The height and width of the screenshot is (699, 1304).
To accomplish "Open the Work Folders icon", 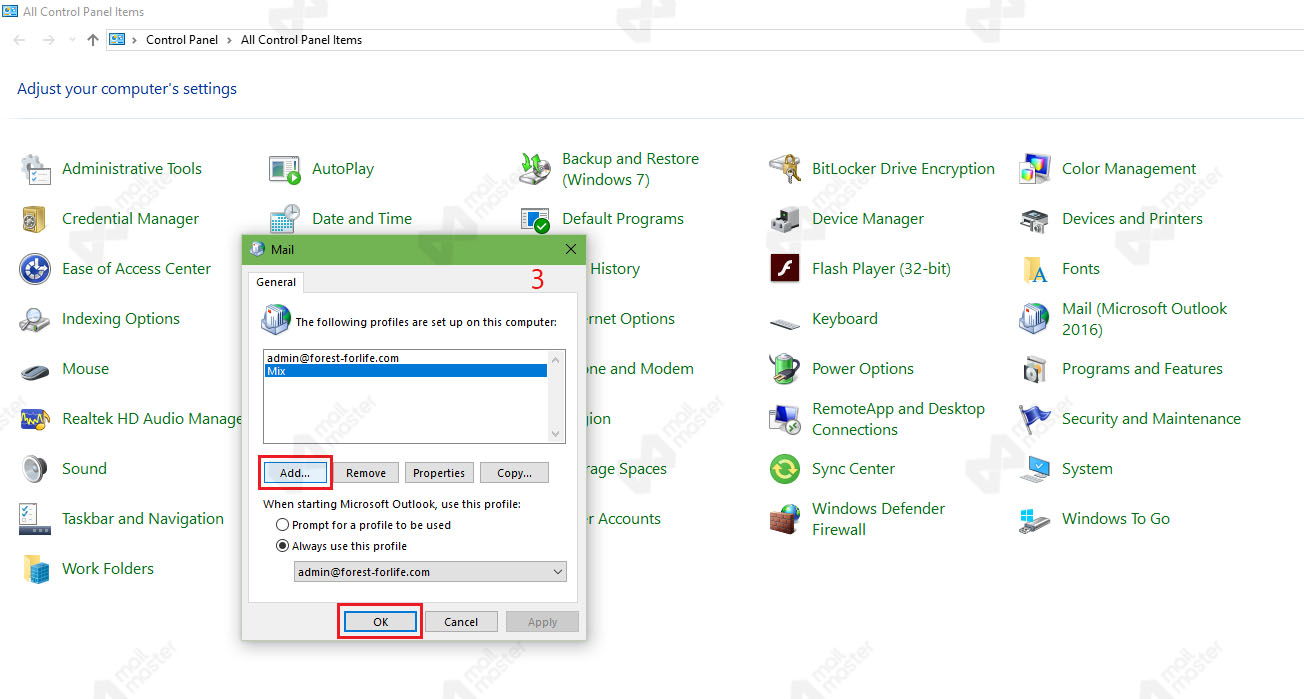I will pos(36,569).
